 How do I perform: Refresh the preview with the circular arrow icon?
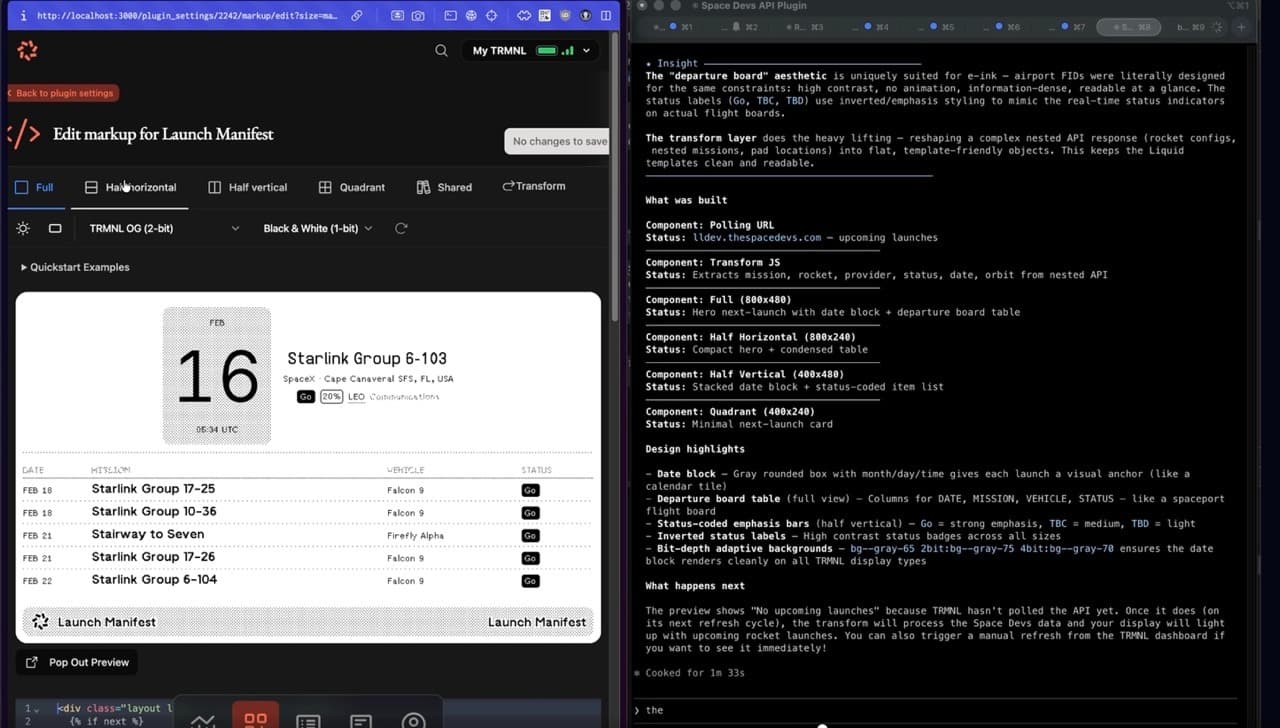(x=401, y=228)
